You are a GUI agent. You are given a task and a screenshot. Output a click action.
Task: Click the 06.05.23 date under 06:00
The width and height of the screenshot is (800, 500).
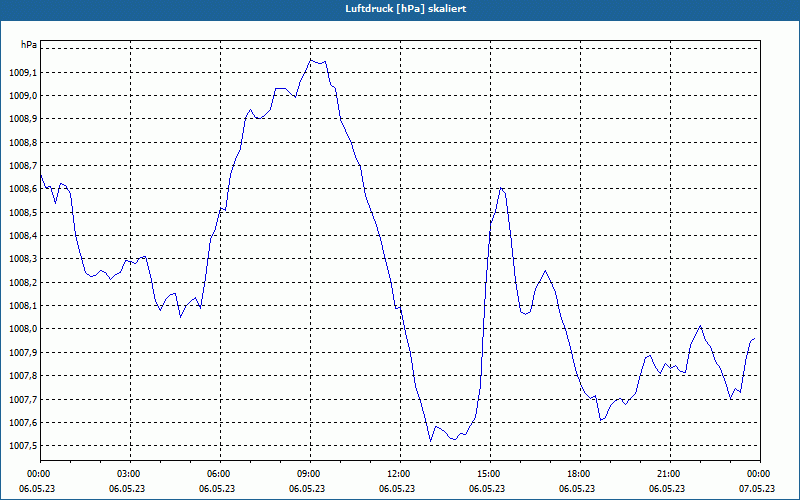click(x=217, y=489)
